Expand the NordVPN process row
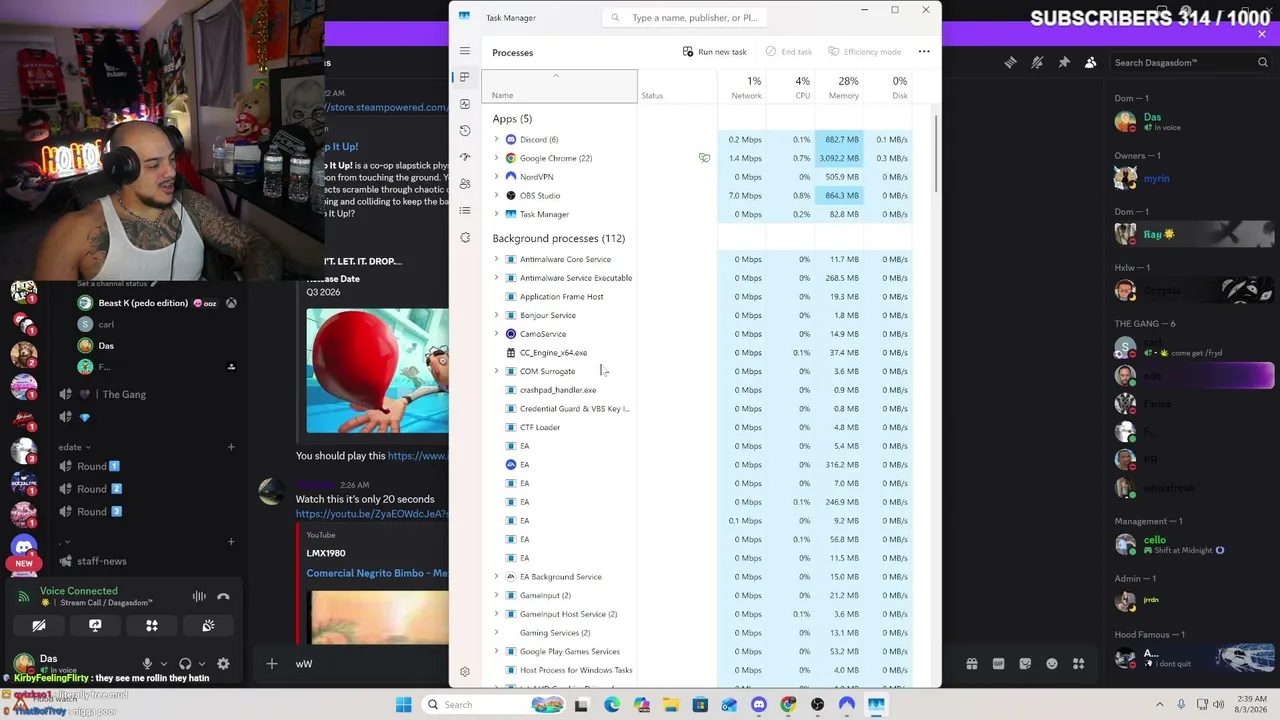Screen dimensions: 1280x720 [x=497, y=177]
